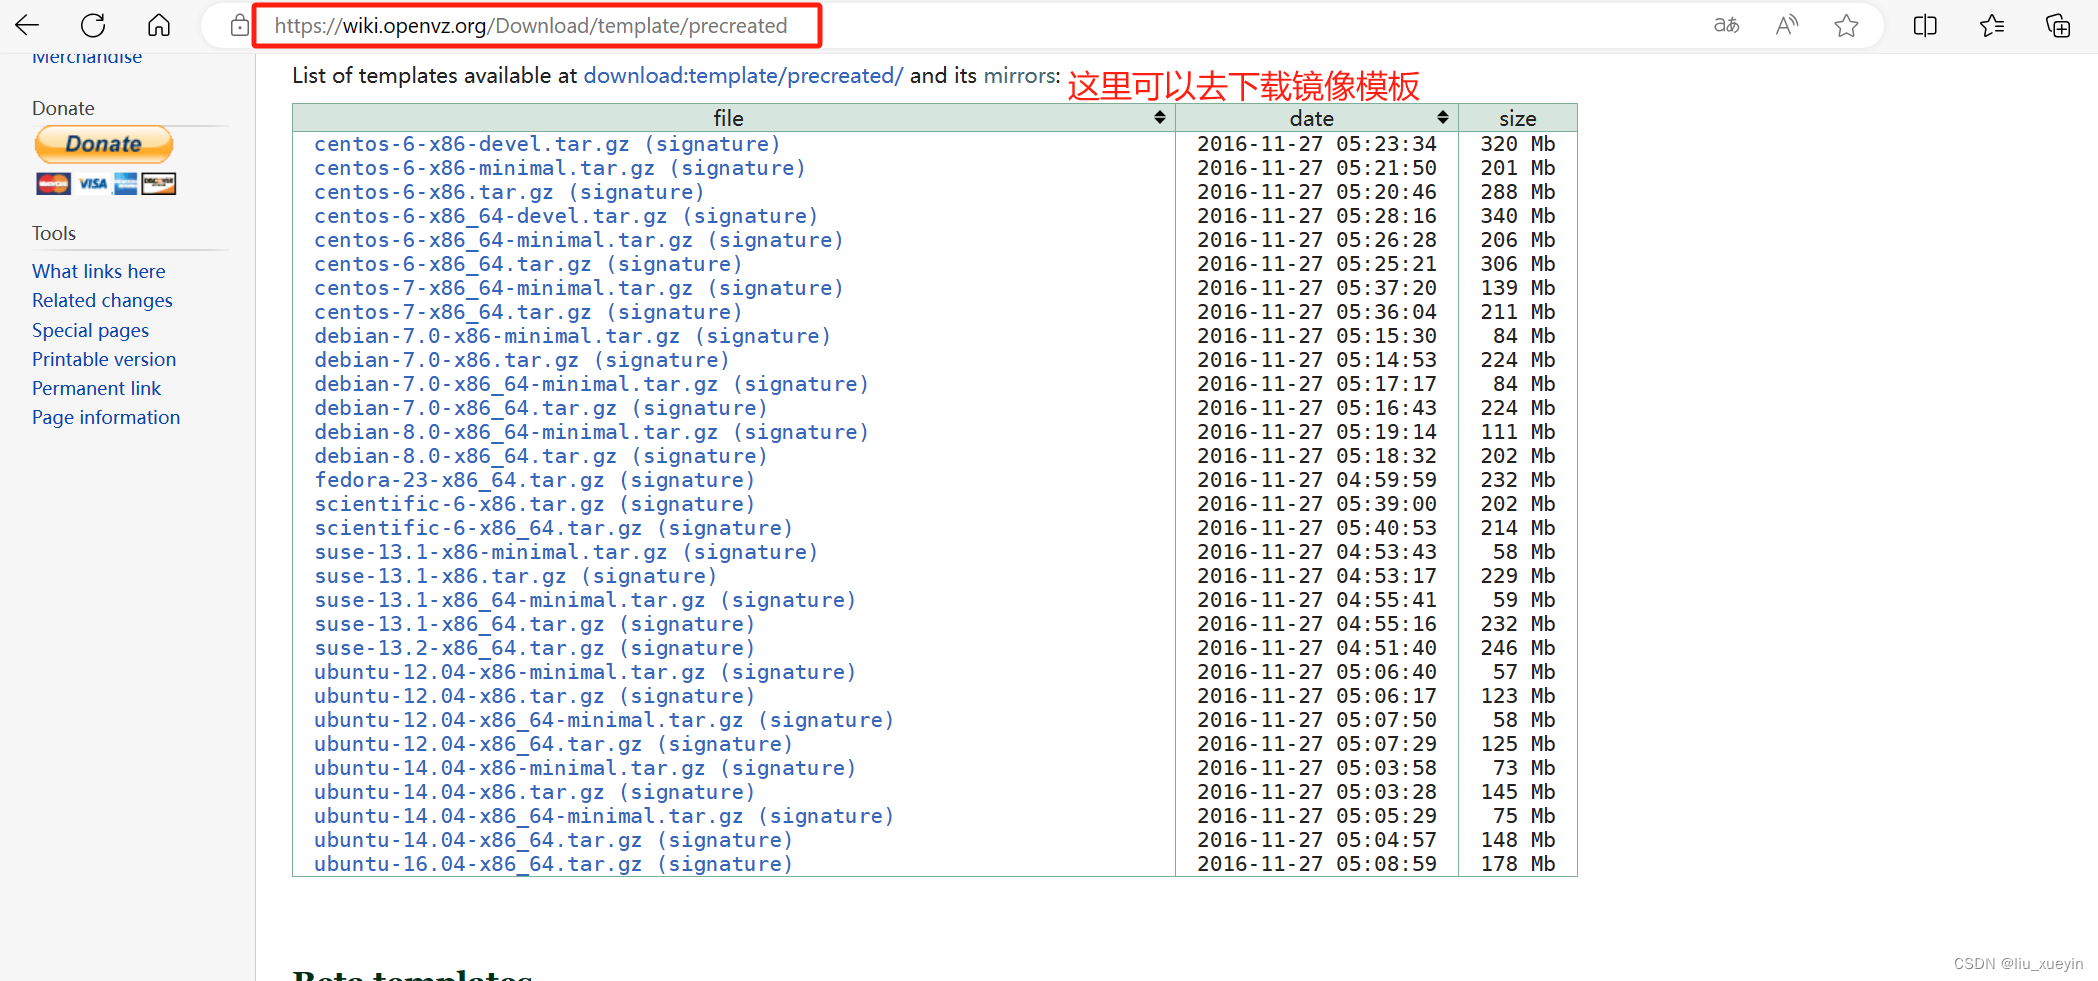This screenshot has height=981, width=2098.
Task: Download suse-13.1-x86_64-minimal.tar.gz
Action: click(x=510, y=600)
